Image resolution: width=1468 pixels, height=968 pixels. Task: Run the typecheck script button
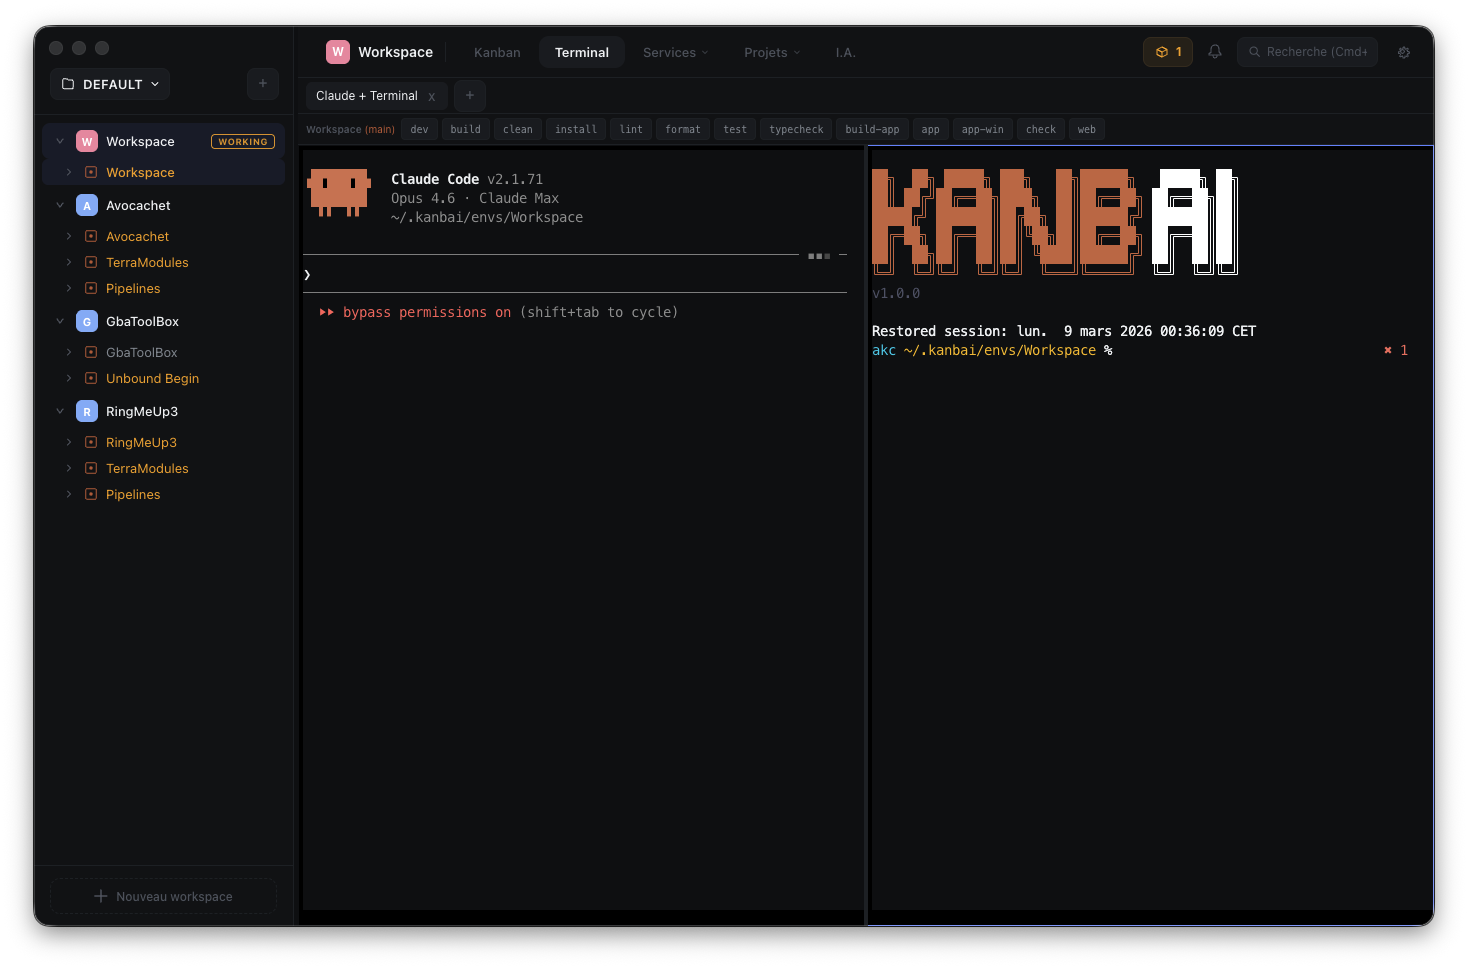tap(796, 129)
